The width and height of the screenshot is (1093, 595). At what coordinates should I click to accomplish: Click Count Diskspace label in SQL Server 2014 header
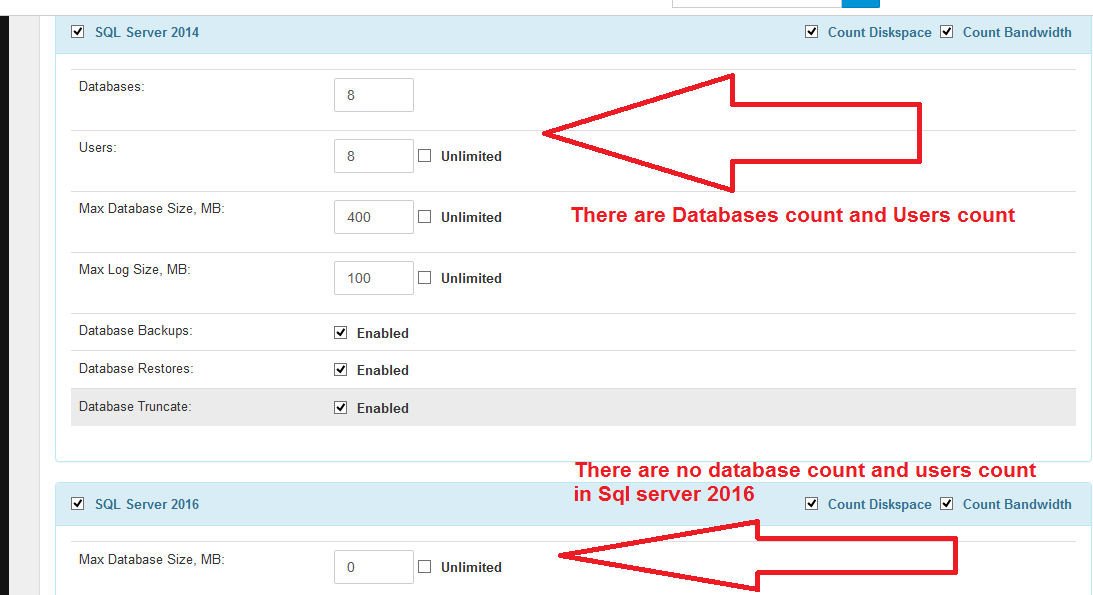point(880,33)
